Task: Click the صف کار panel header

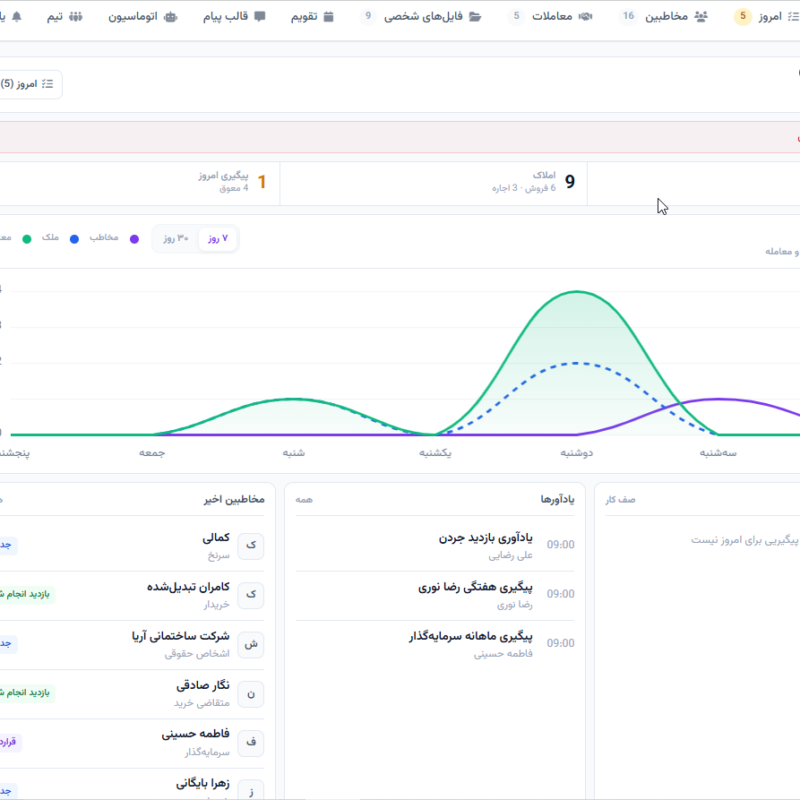Action: coord(620,499)
